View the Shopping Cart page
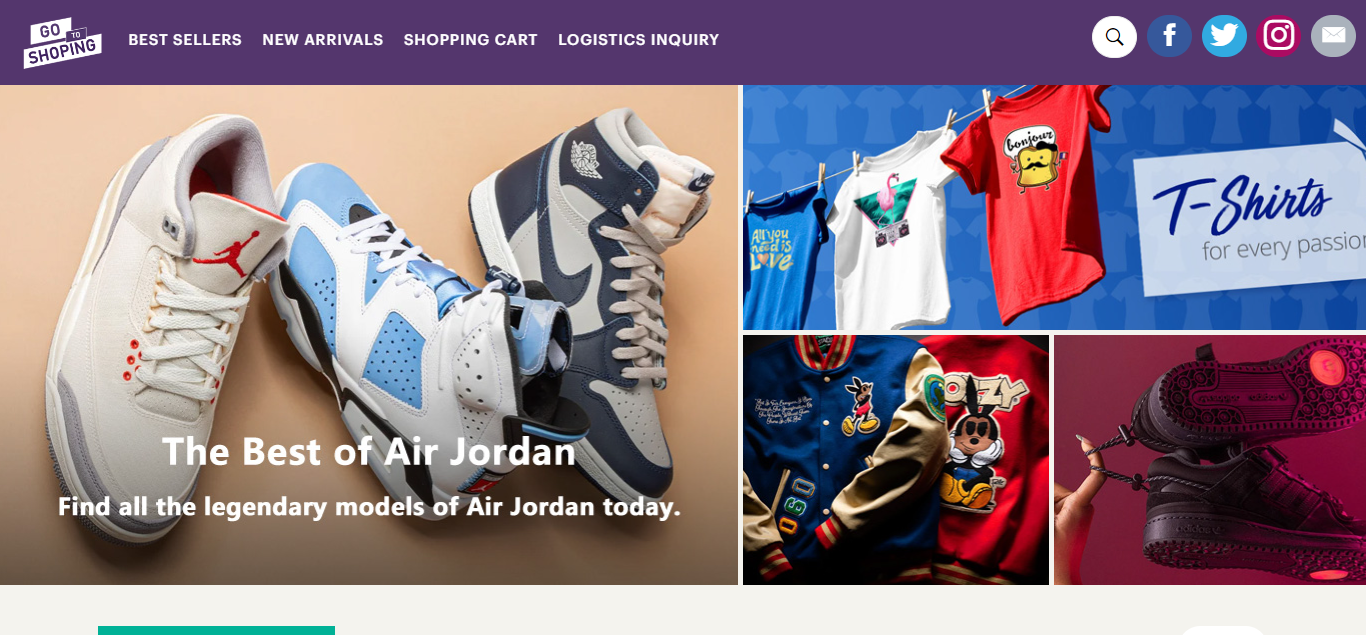 click(x=471, y=40)
